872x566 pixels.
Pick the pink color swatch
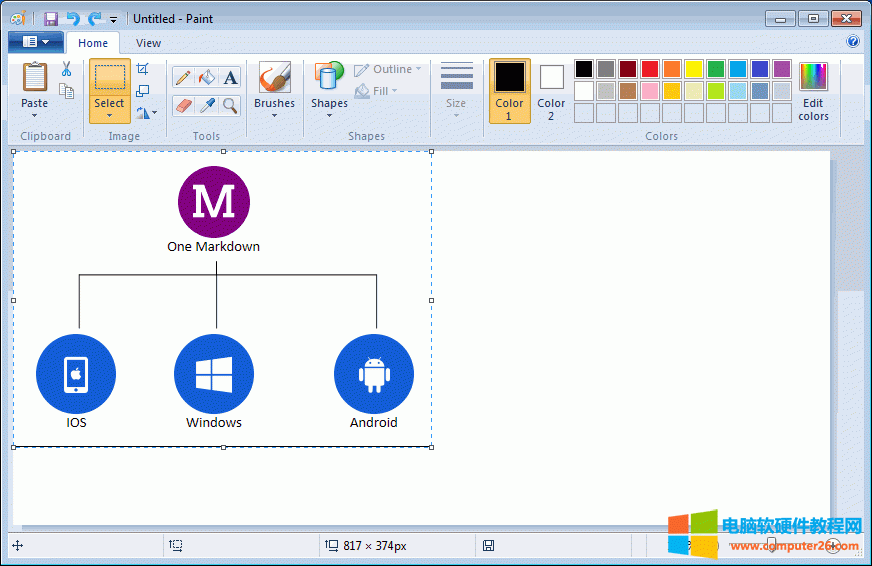(650, 91)
